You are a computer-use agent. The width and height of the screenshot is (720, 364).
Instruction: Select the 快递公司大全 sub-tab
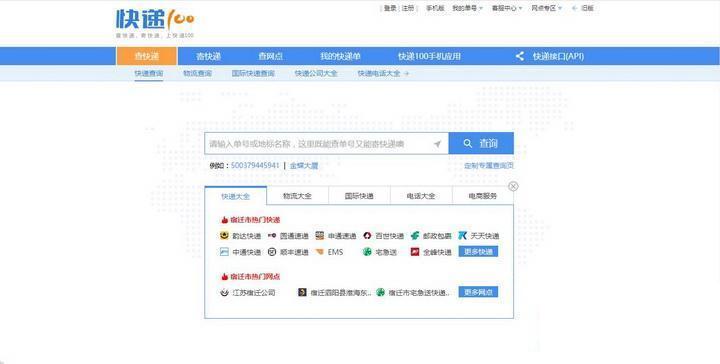(x=316, y=73)
